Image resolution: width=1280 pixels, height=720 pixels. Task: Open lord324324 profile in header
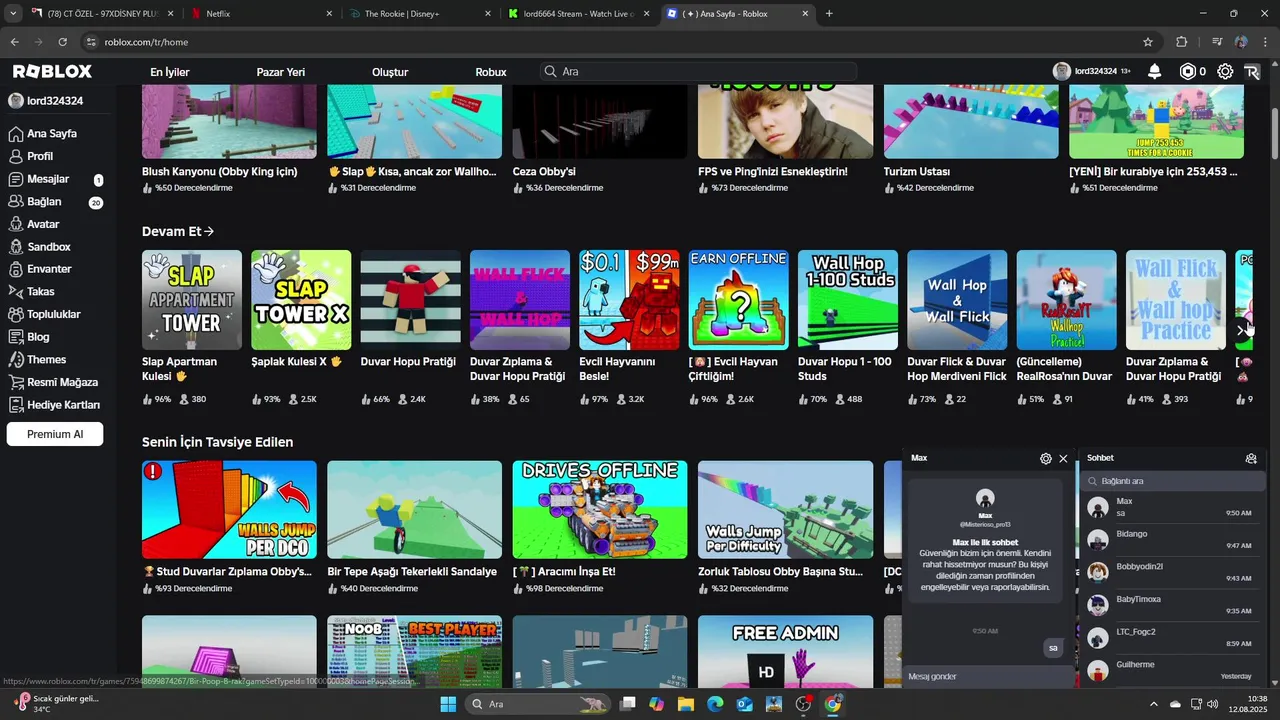point(1092,72)
